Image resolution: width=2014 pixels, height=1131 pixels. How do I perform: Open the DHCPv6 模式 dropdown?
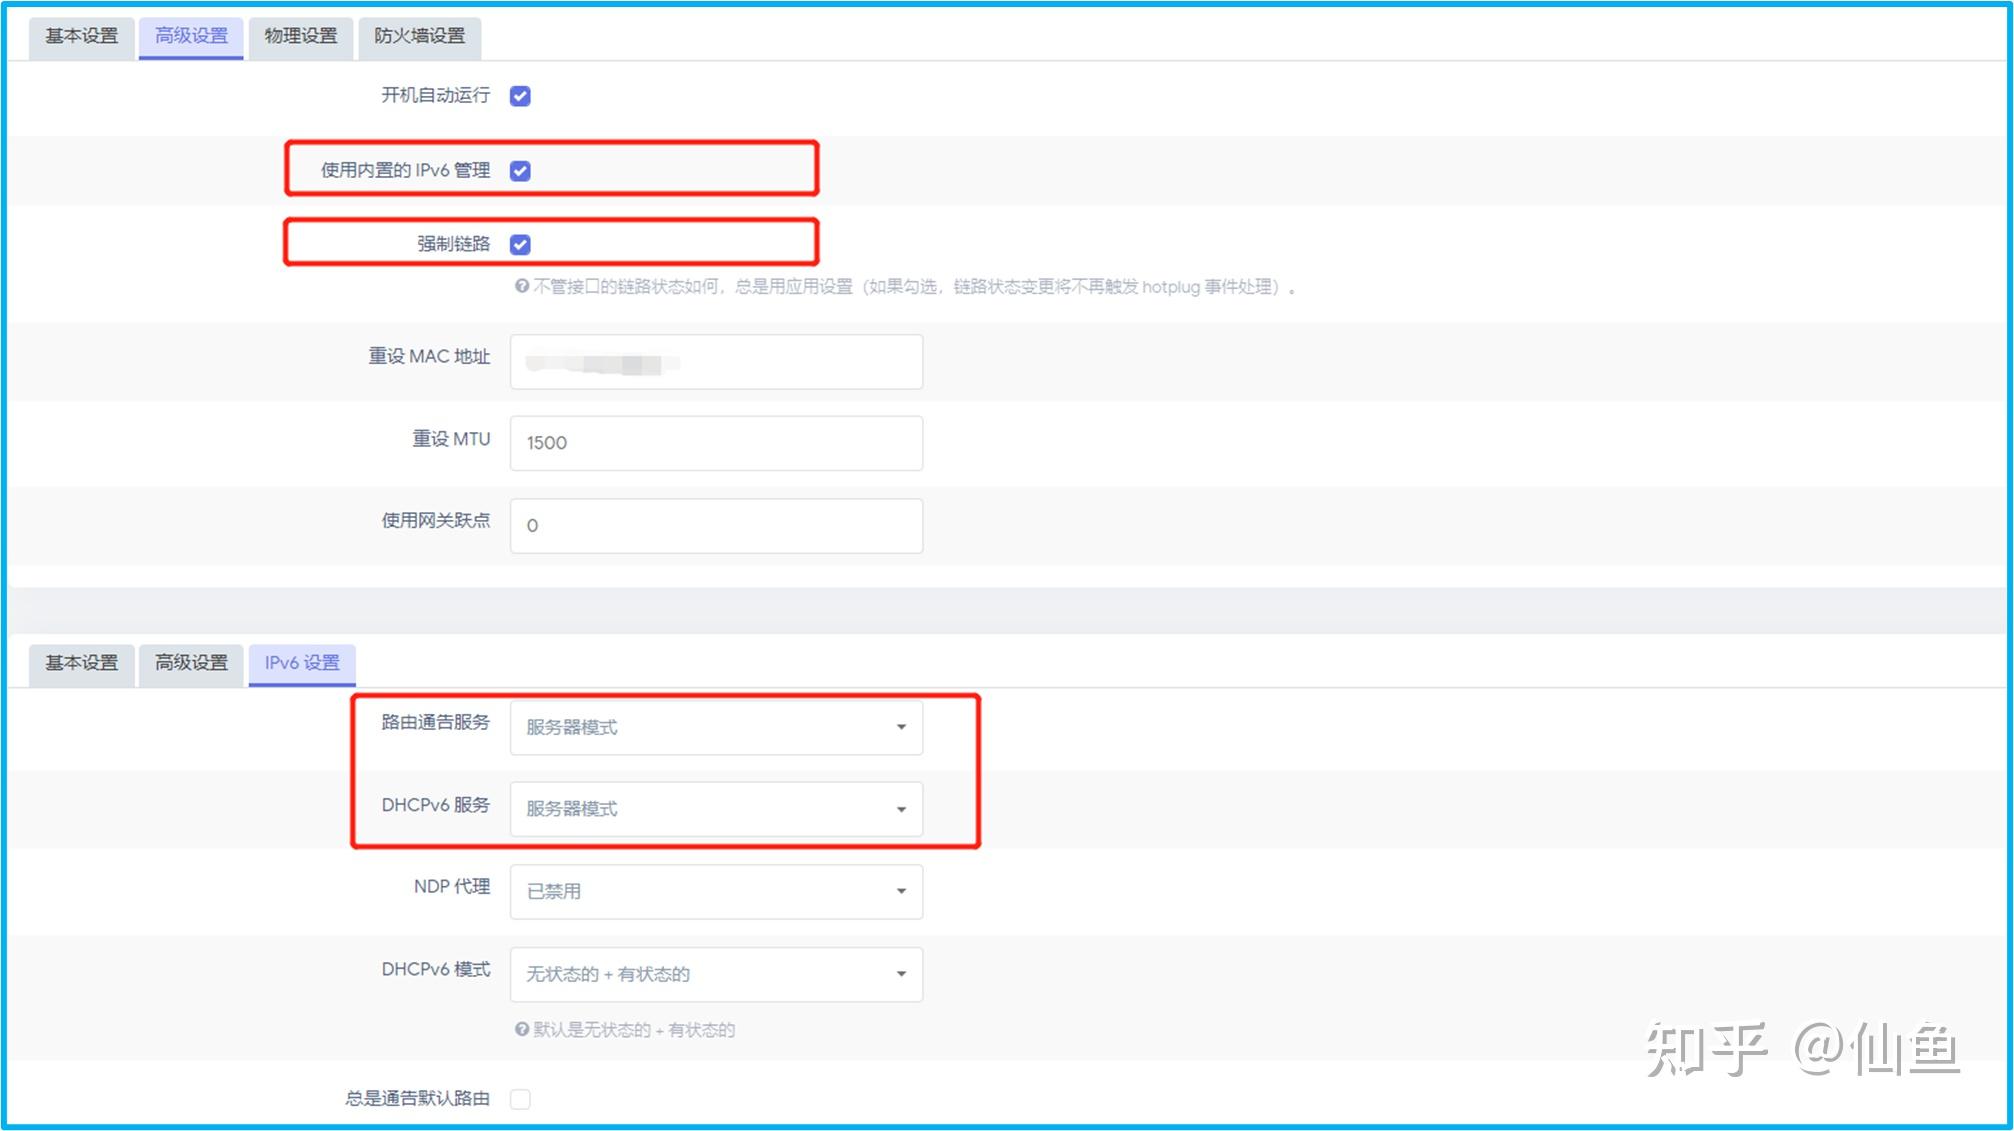pyautogui.click(x=715, y=973)
